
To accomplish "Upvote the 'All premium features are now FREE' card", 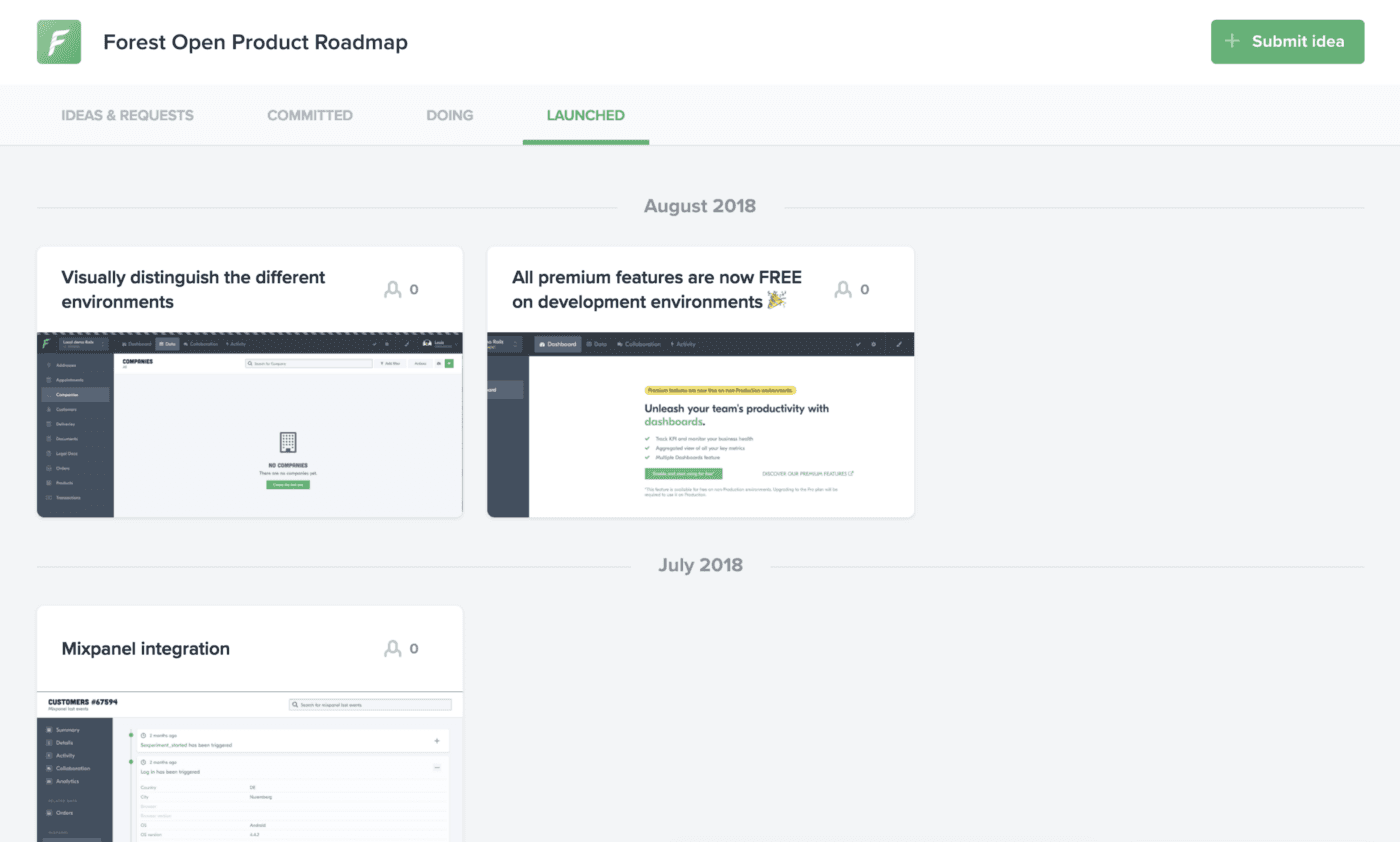I will pos(853,289).
